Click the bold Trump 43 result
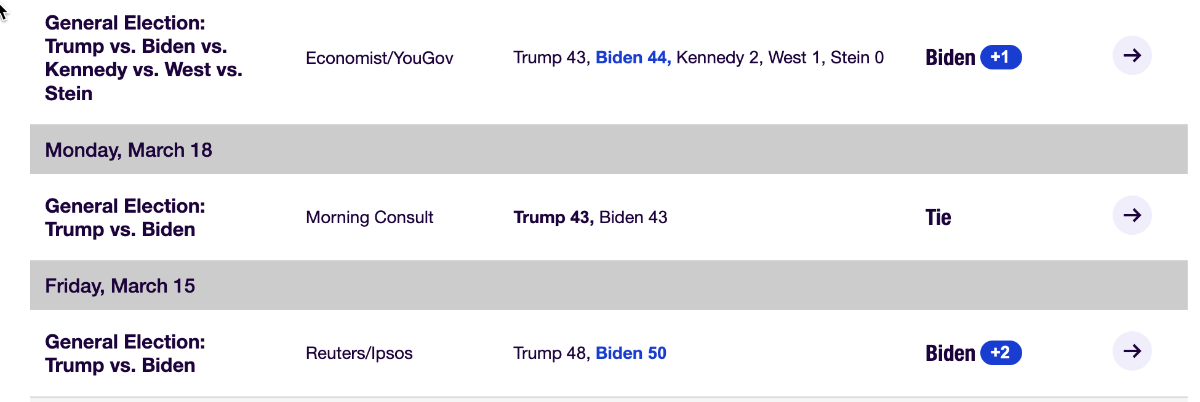The height and width of the screenshot is (402, 1200). [x=553, y=217]
